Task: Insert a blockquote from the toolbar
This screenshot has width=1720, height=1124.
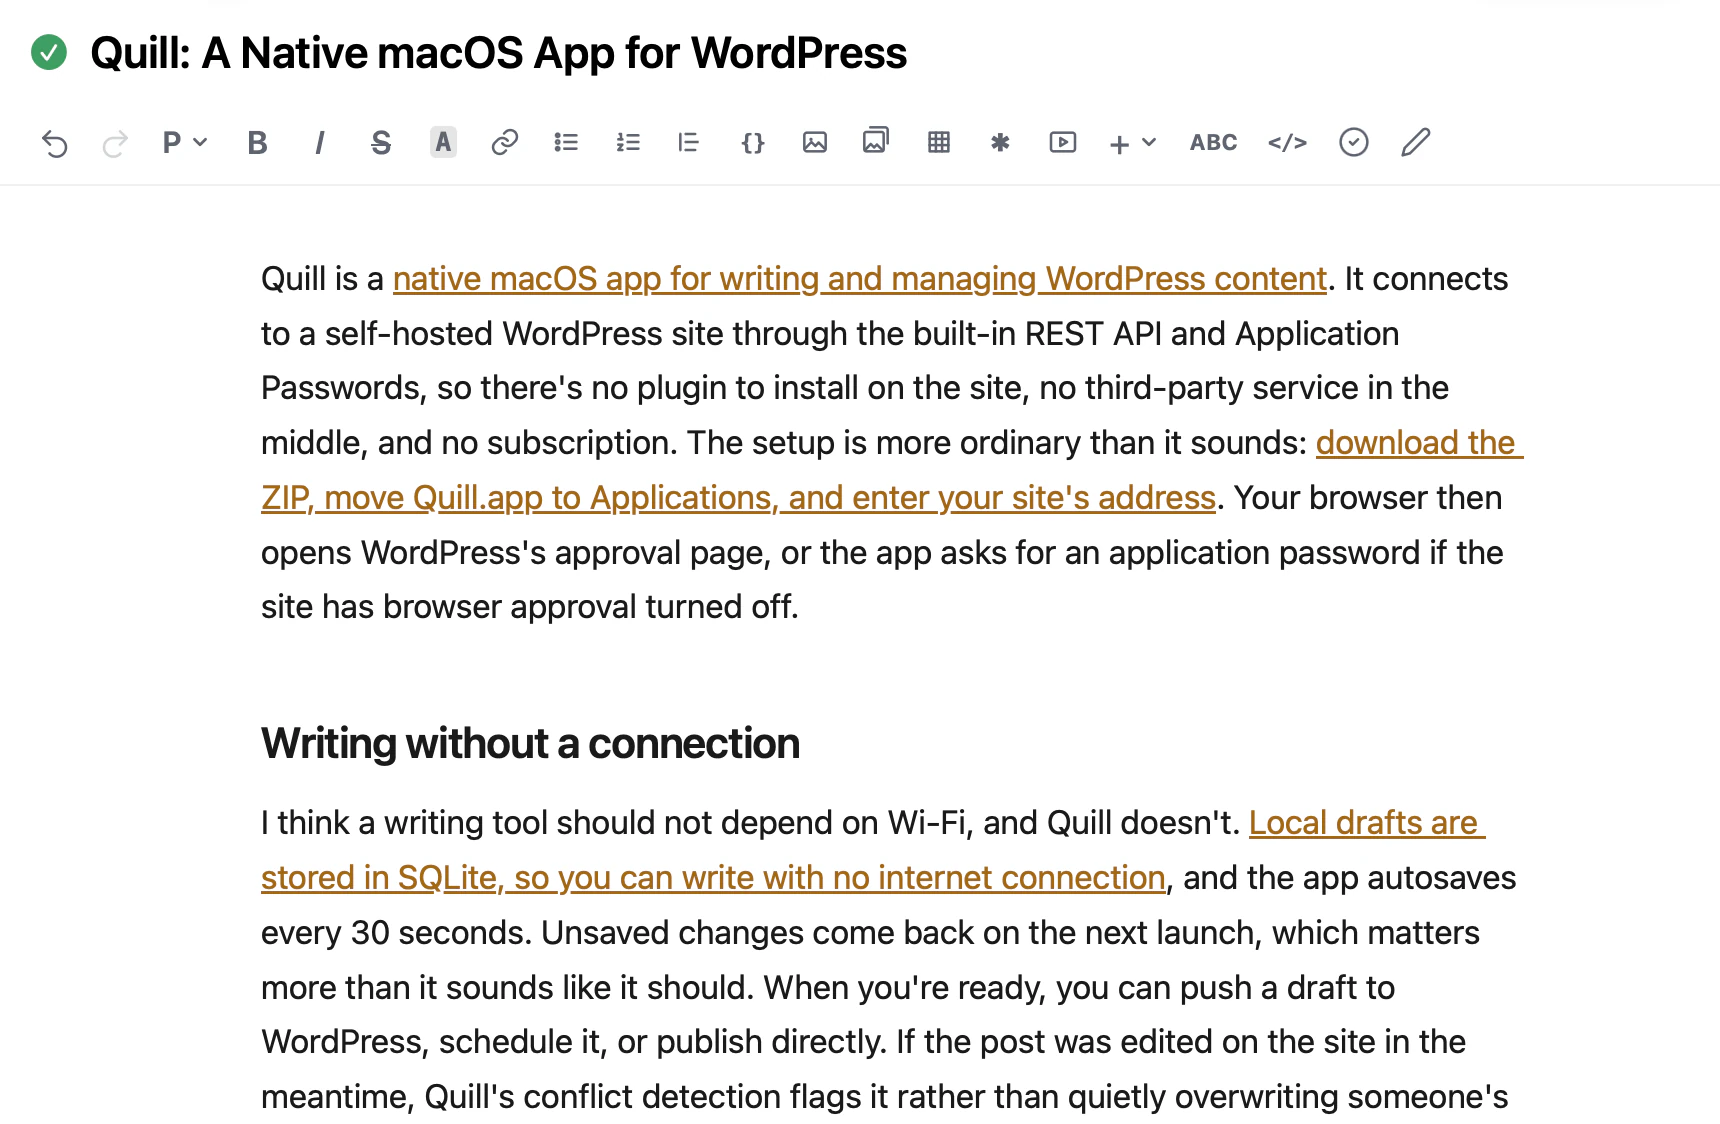Action: (689, 143)
